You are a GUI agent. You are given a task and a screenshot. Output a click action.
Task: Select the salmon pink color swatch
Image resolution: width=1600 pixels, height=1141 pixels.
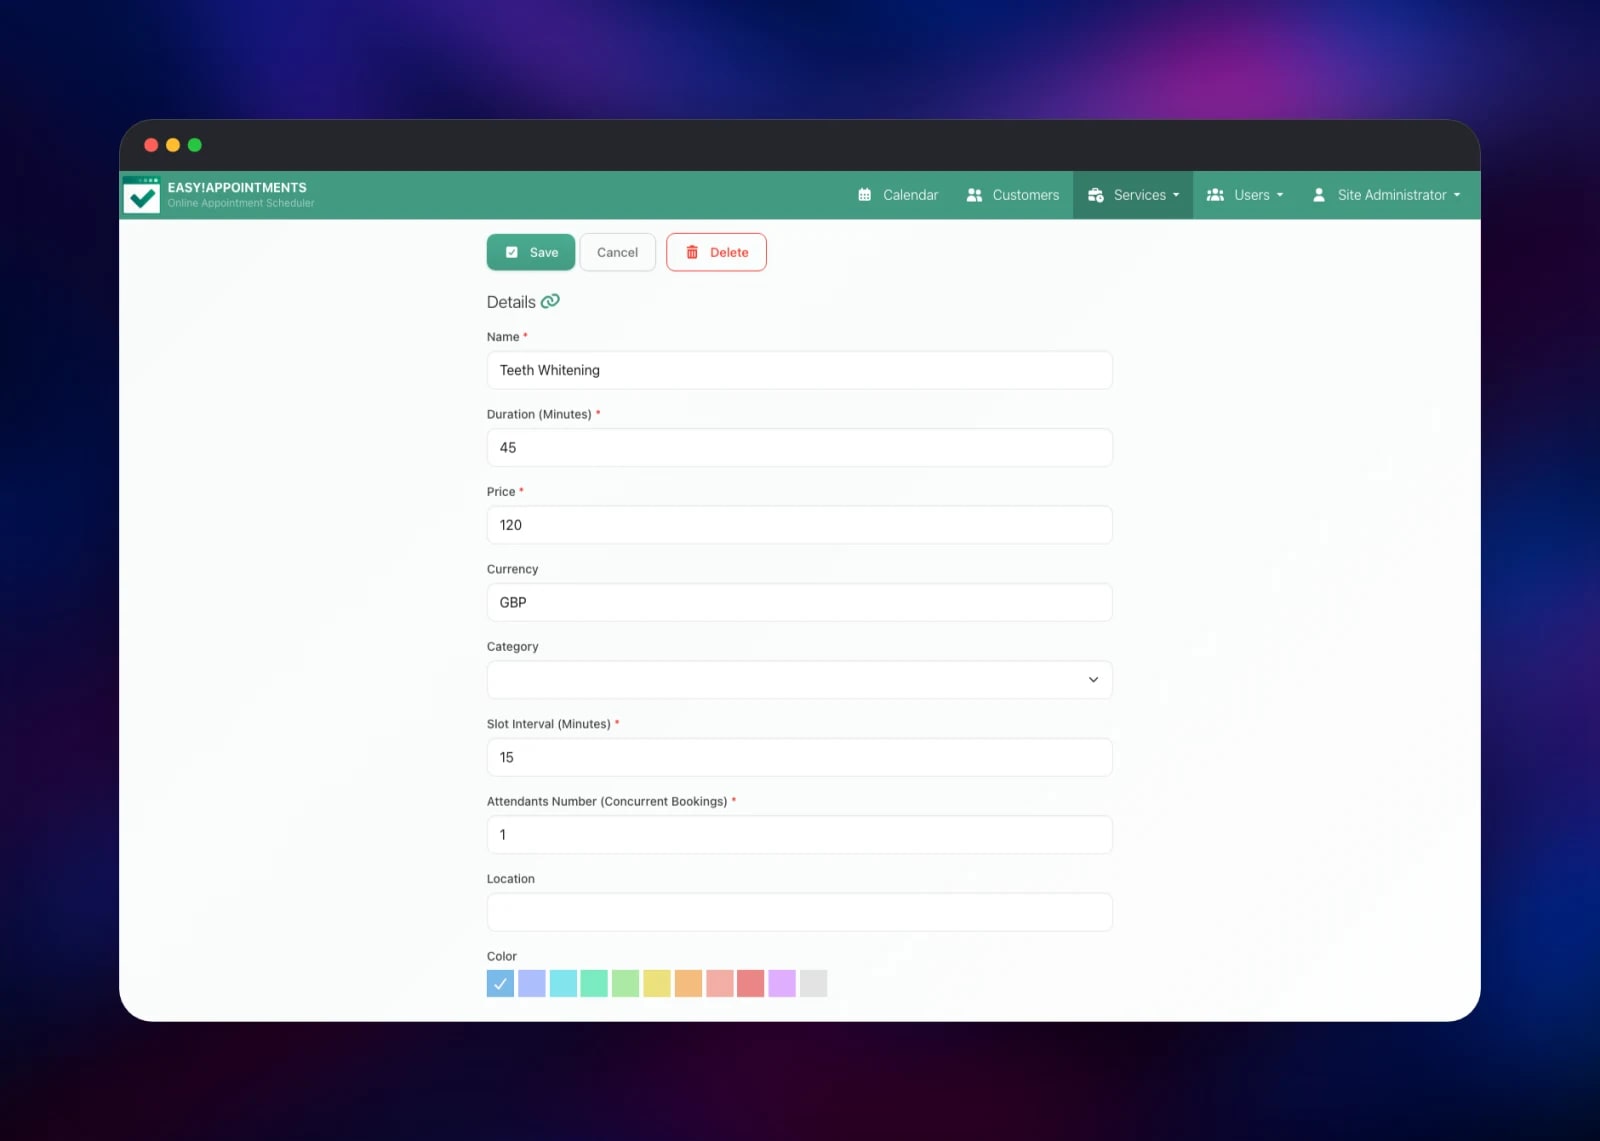click(x=719, y=983)
